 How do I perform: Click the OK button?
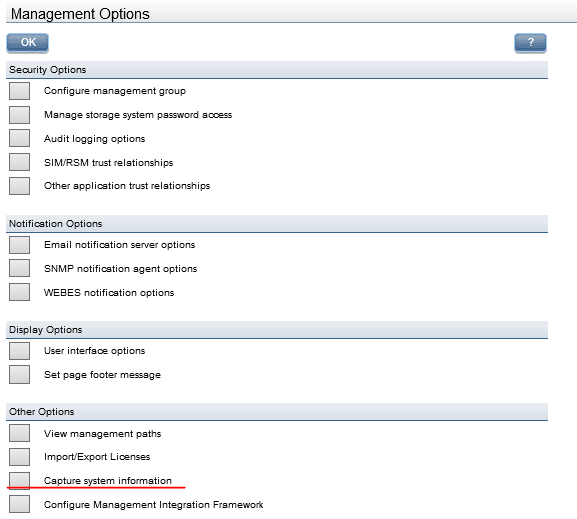(x=27, y=43)
